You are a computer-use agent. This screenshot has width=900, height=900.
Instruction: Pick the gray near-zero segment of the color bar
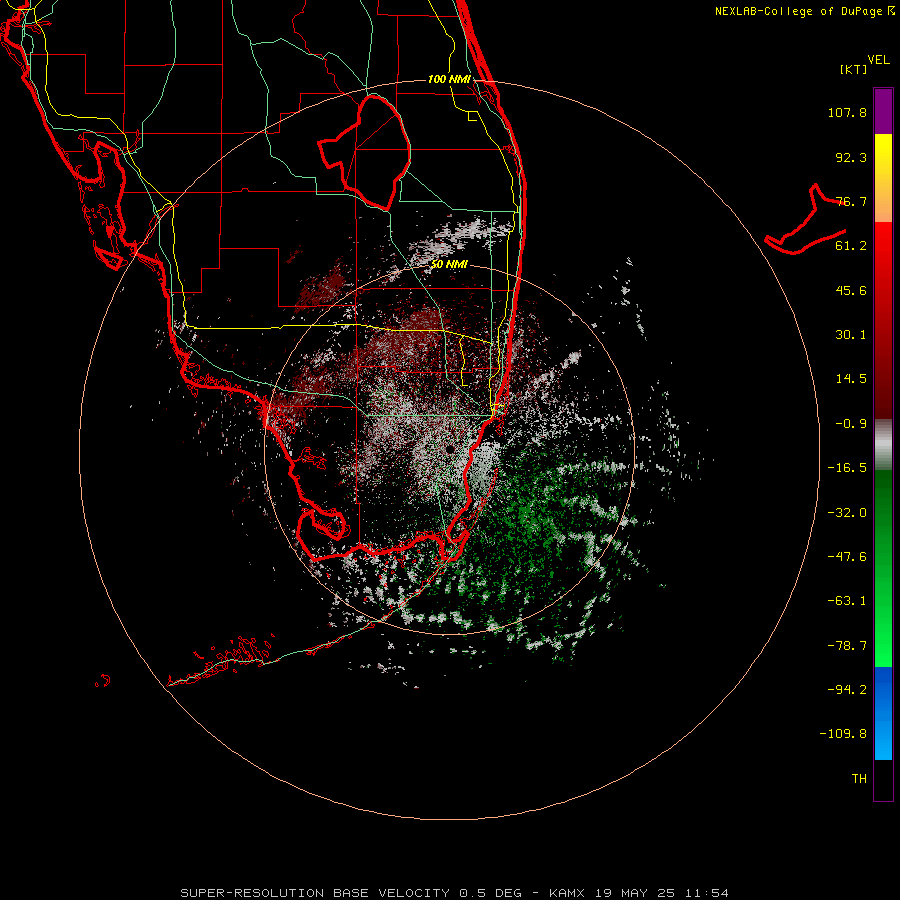coord(883,445)
